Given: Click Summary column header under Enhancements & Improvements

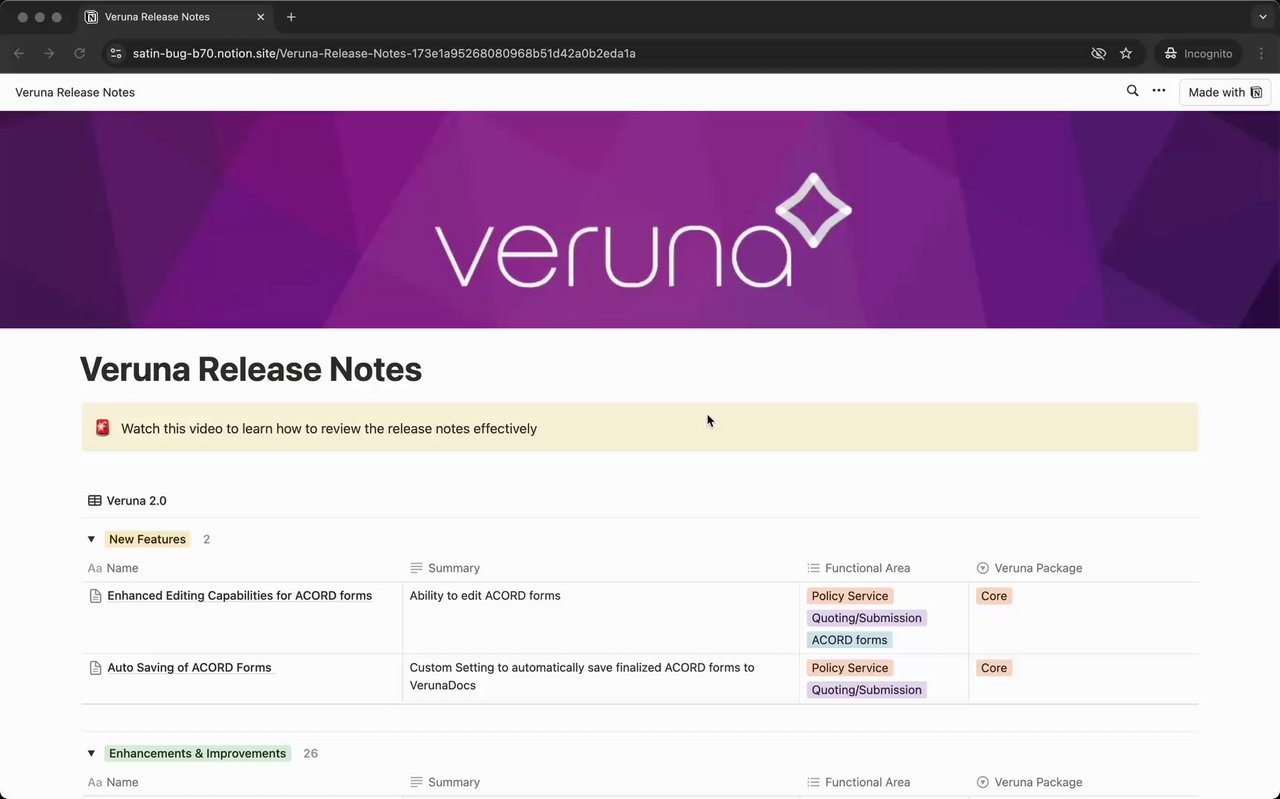Looking at the screenshot, I should coord(445,782).
